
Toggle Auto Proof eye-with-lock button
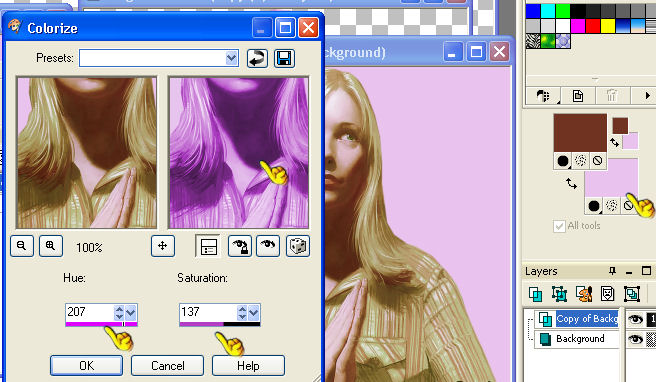[x=240, y=246]
